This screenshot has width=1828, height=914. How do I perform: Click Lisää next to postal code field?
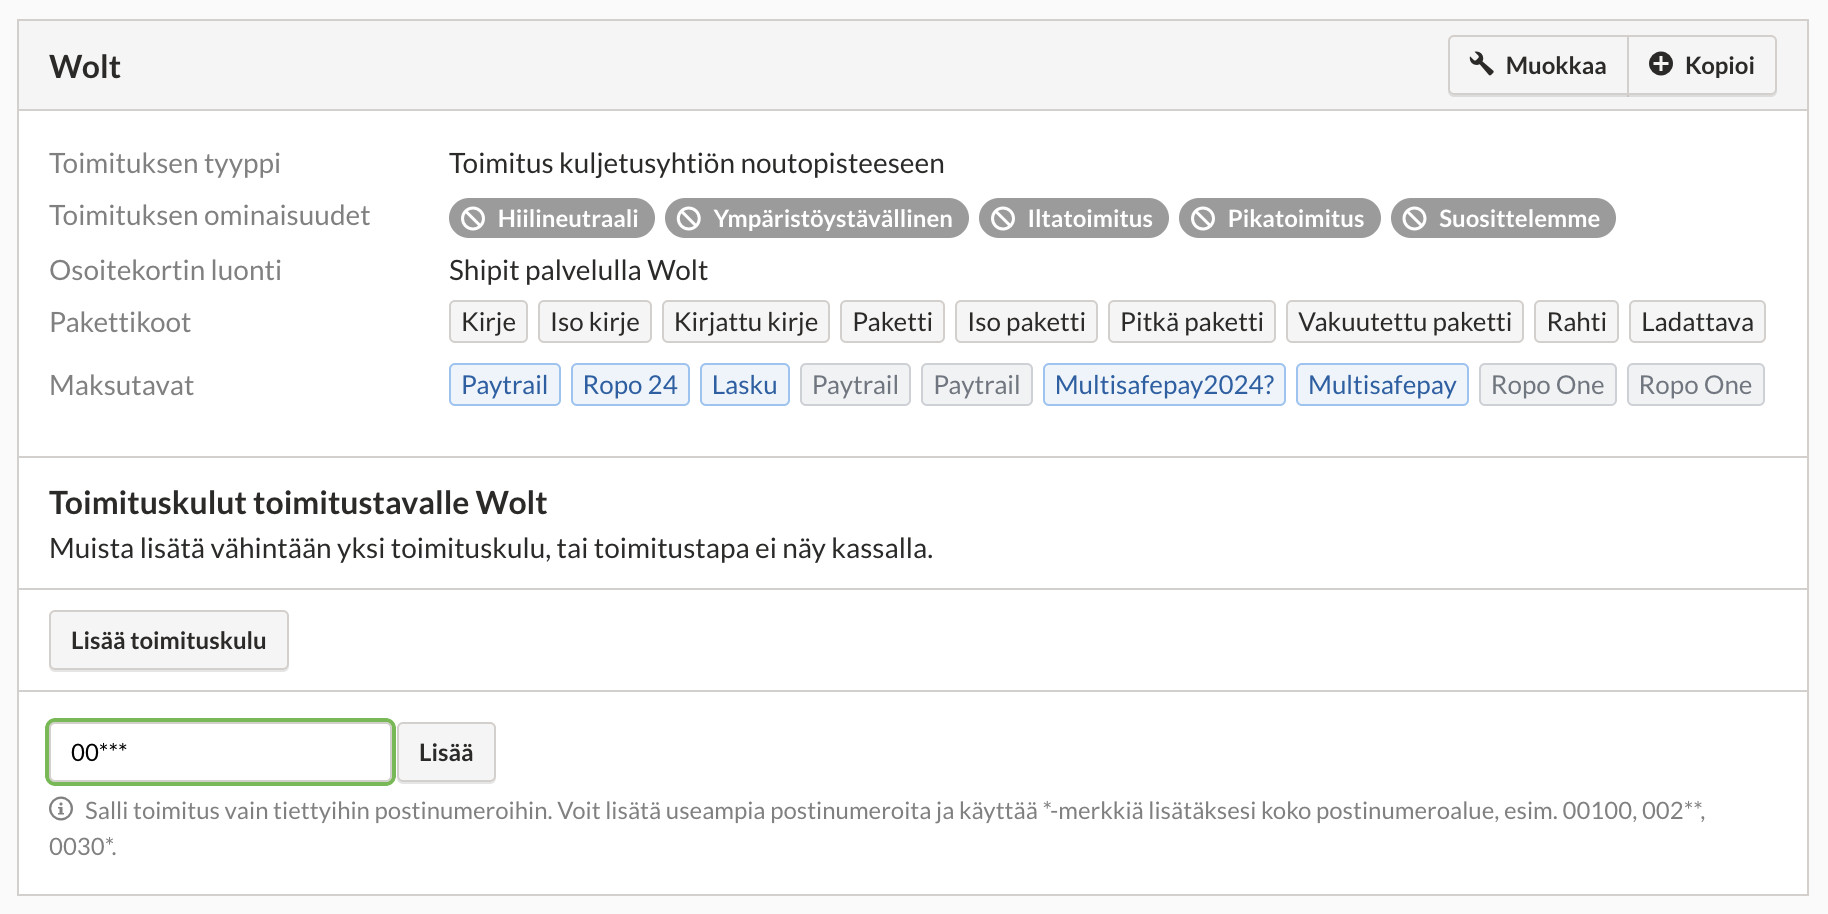point(446,752)
